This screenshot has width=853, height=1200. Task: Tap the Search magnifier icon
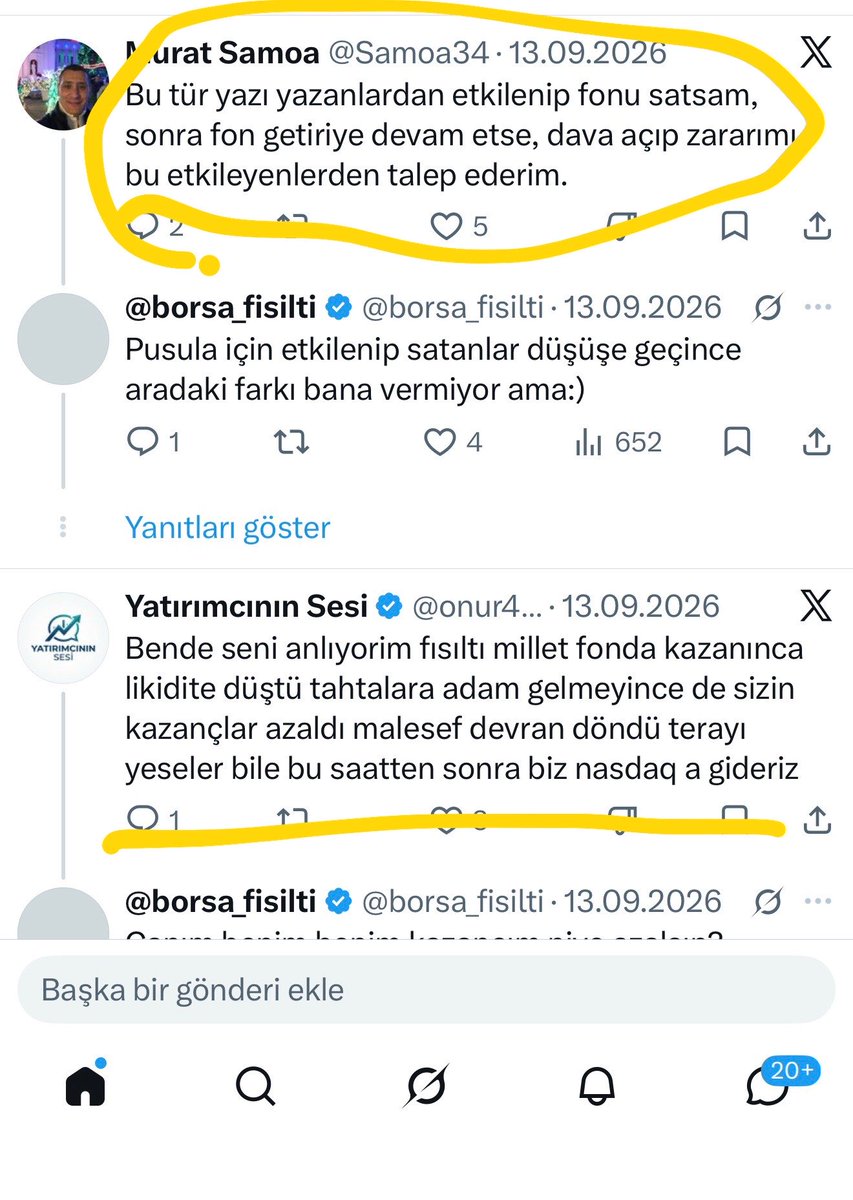(x=256, y=1085)
